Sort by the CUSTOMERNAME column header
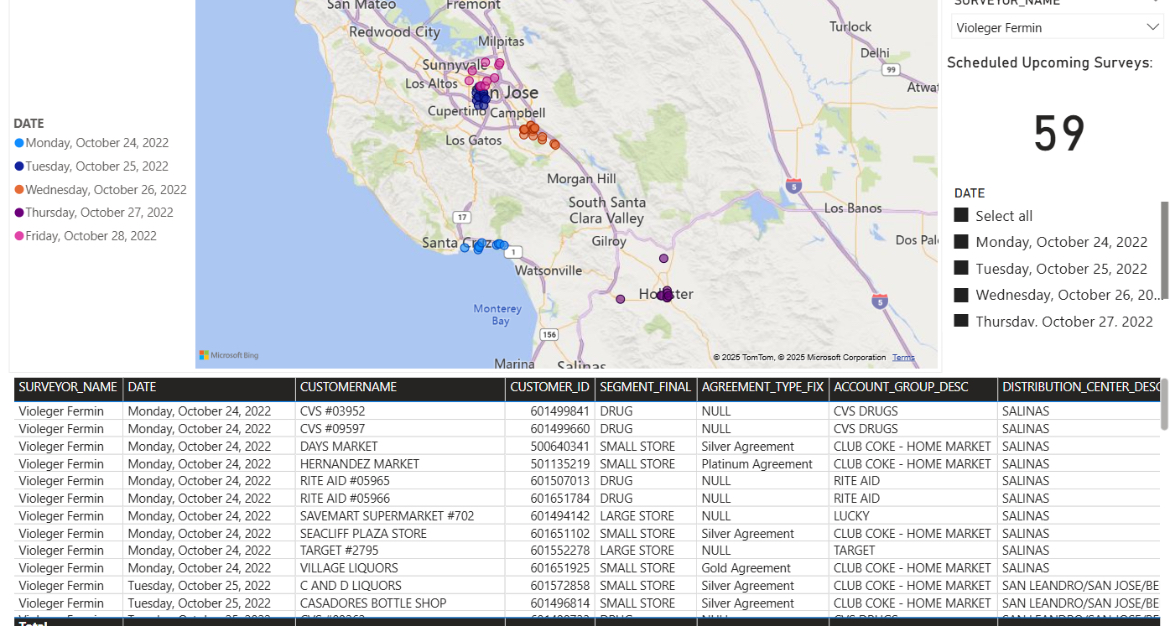 pyautogui.click(x=348, y=387)
